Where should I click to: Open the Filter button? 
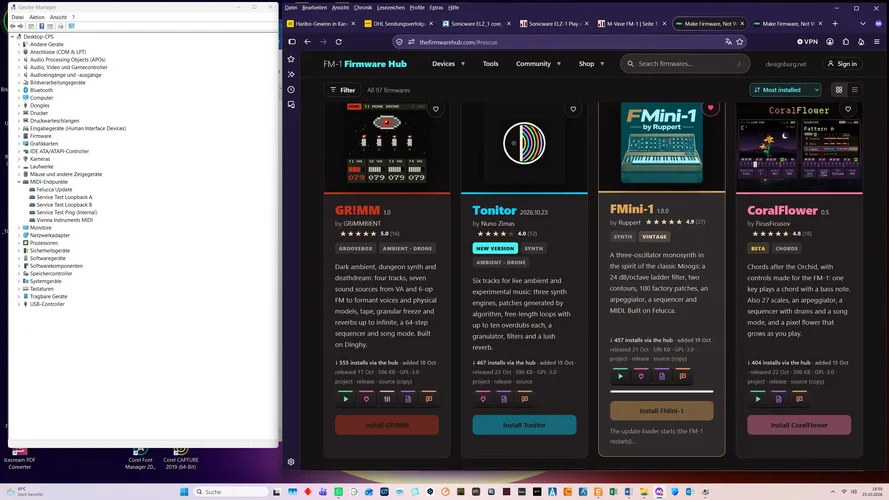342,90
